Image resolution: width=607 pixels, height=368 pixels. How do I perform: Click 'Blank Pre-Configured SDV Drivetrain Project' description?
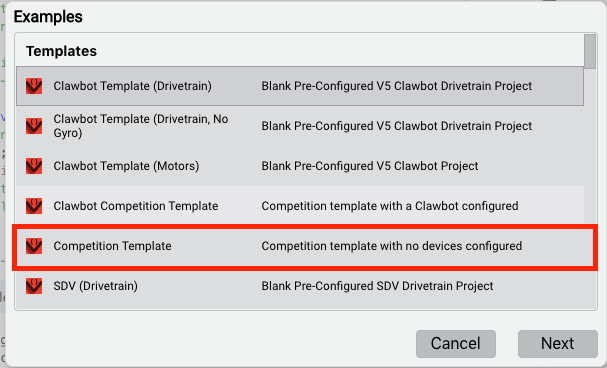tap(377, 286)
